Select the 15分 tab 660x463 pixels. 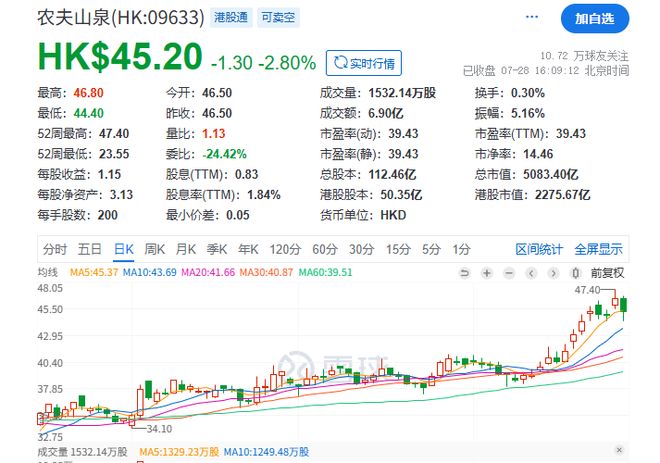click(x=398, y=249)
